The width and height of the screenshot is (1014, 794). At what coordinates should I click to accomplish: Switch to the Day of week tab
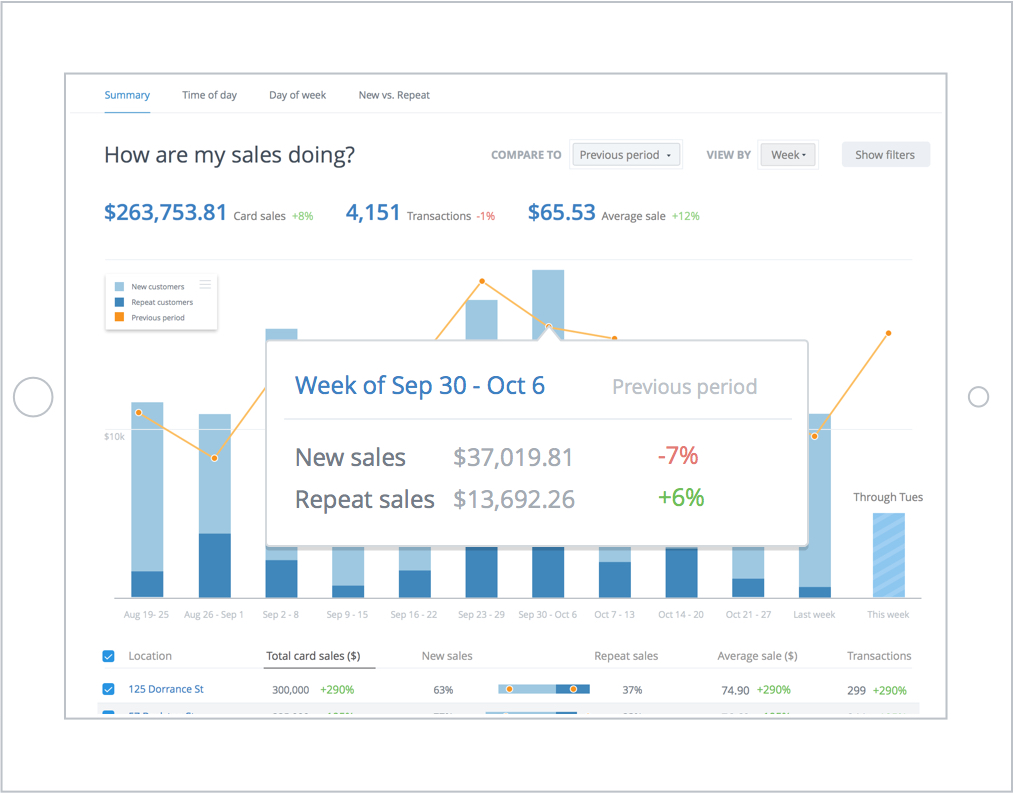297,95
